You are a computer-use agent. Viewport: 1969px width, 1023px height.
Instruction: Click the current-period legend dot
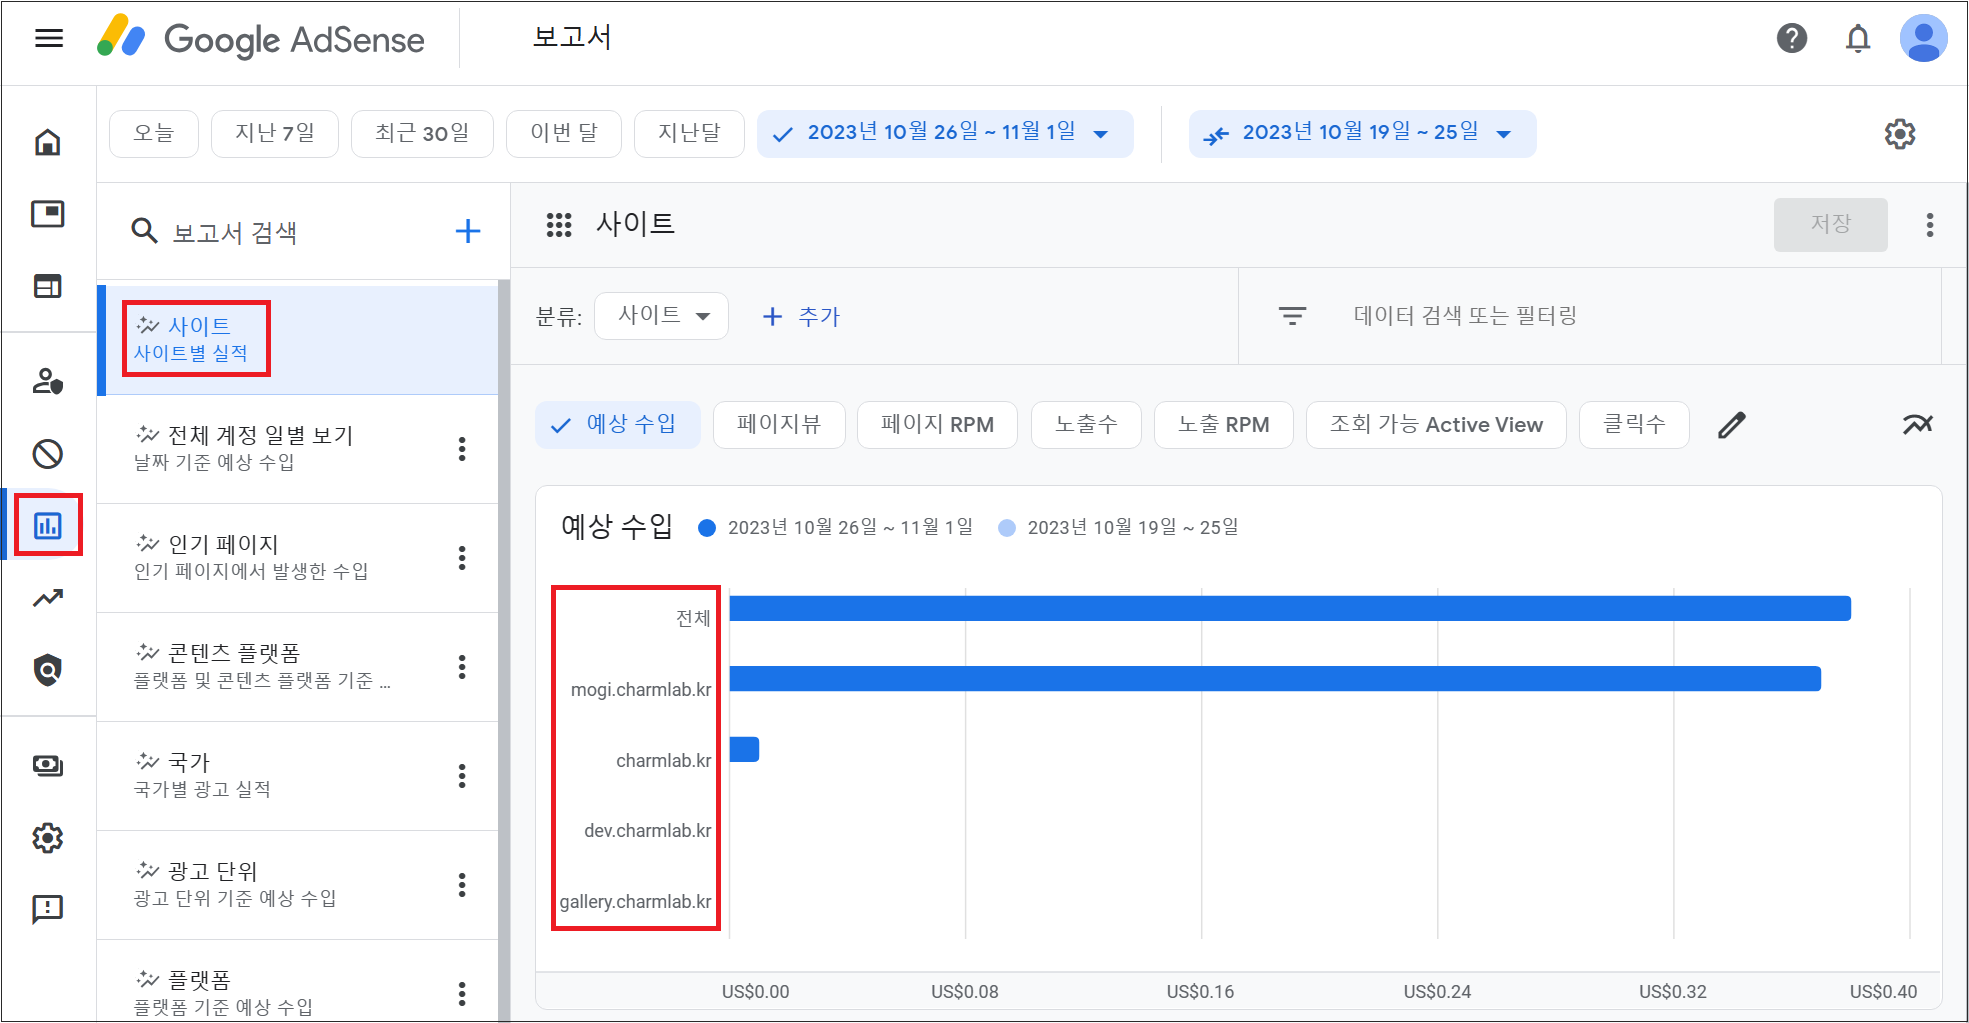pyautogui.click(x=707, y=528)
